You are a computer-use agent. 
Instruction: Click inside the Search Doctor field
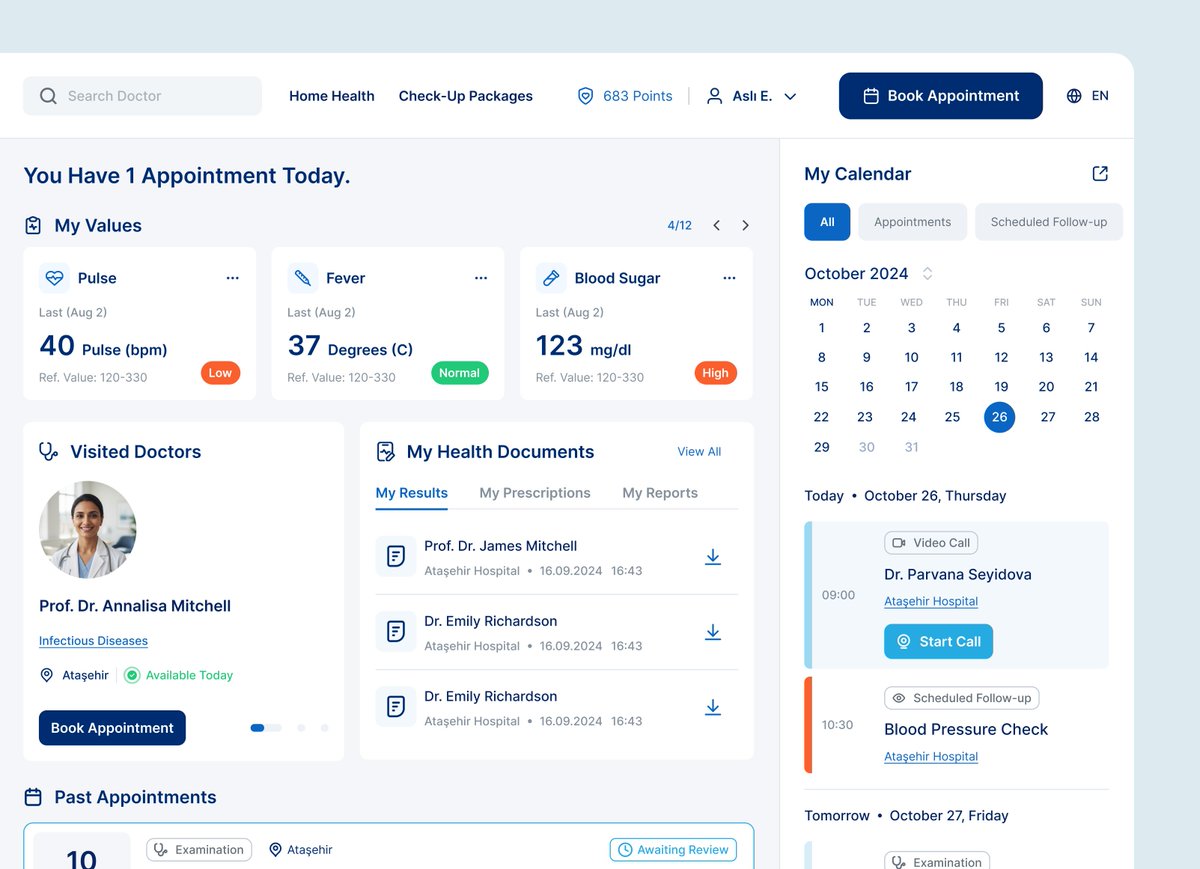click(142, 96)
